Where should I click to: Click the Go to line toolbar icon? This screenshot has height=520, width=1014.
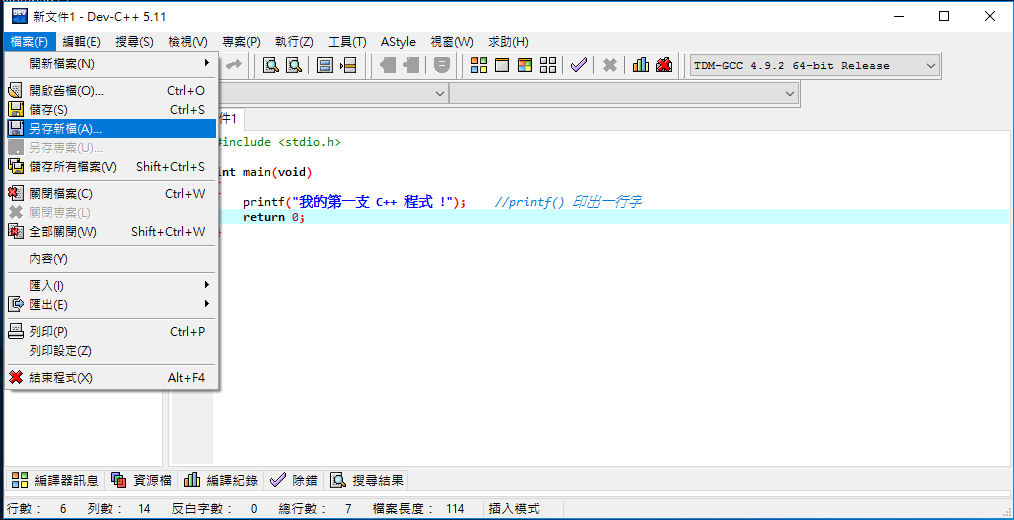349,65
